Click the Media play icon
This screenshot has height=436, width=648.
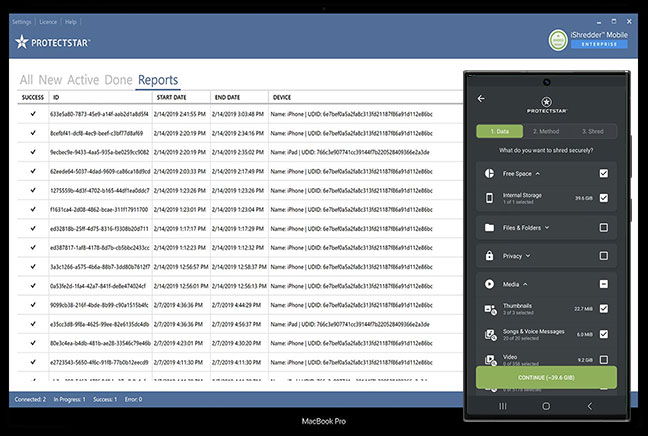point(490,284)
